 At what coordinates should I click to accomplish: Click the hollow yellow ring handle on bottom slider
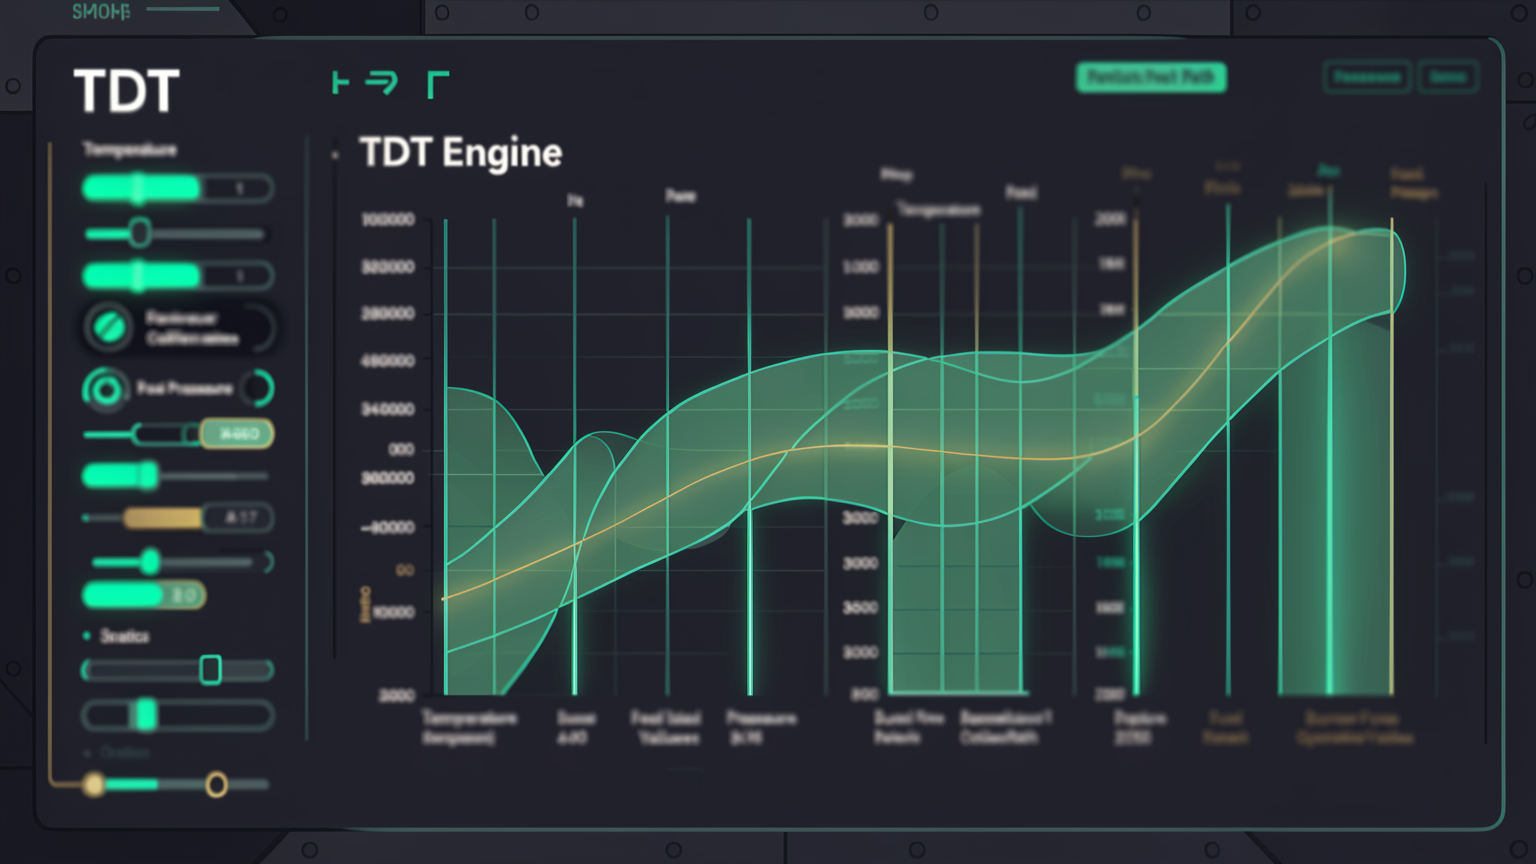coord(216,785)
